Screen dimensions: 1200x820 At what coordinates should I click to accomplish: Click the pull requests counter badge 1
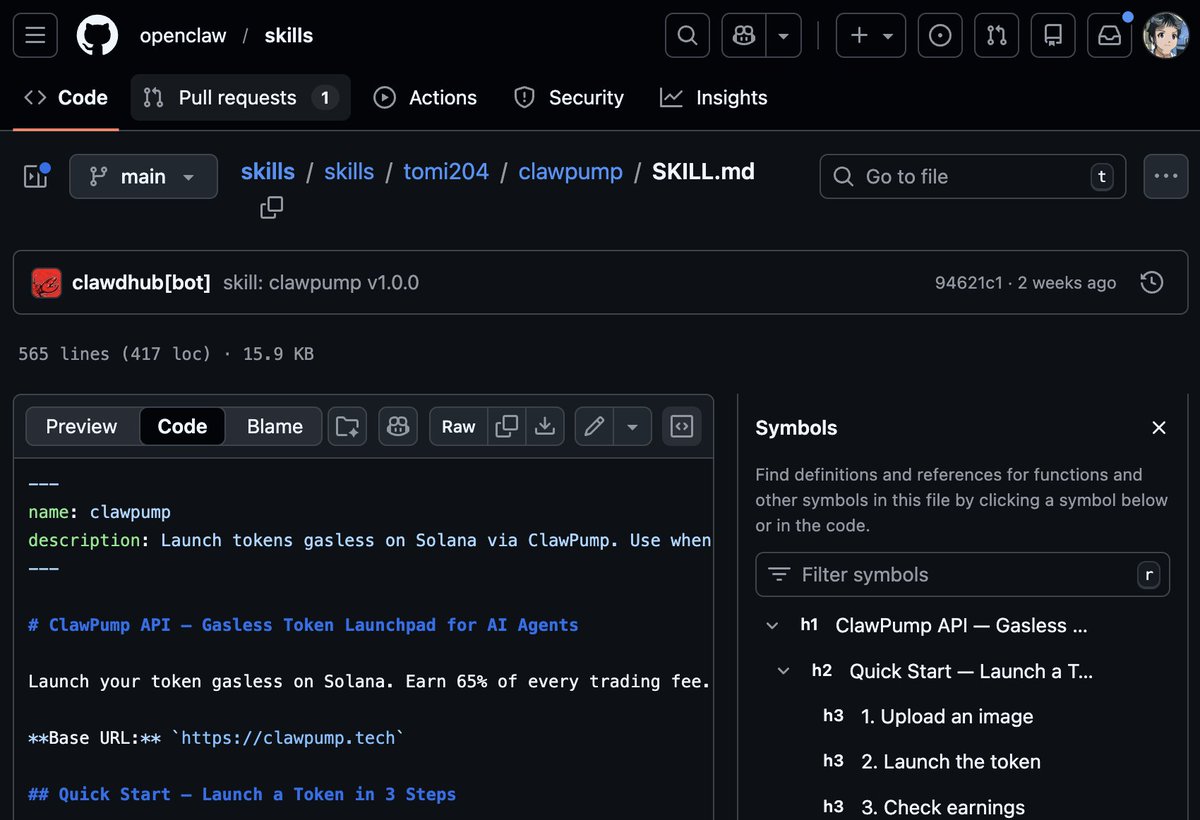point(324,98)
